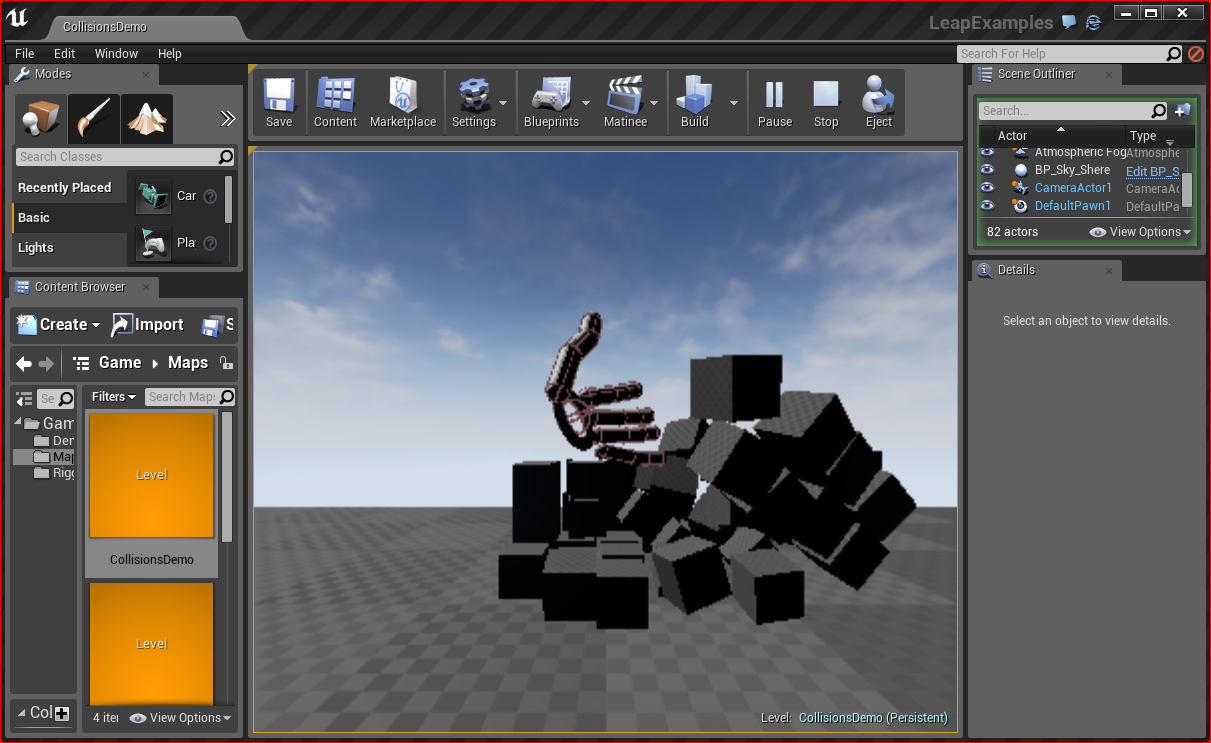
Task: Select the Paint mode brush icon
Action: (94, 120)
